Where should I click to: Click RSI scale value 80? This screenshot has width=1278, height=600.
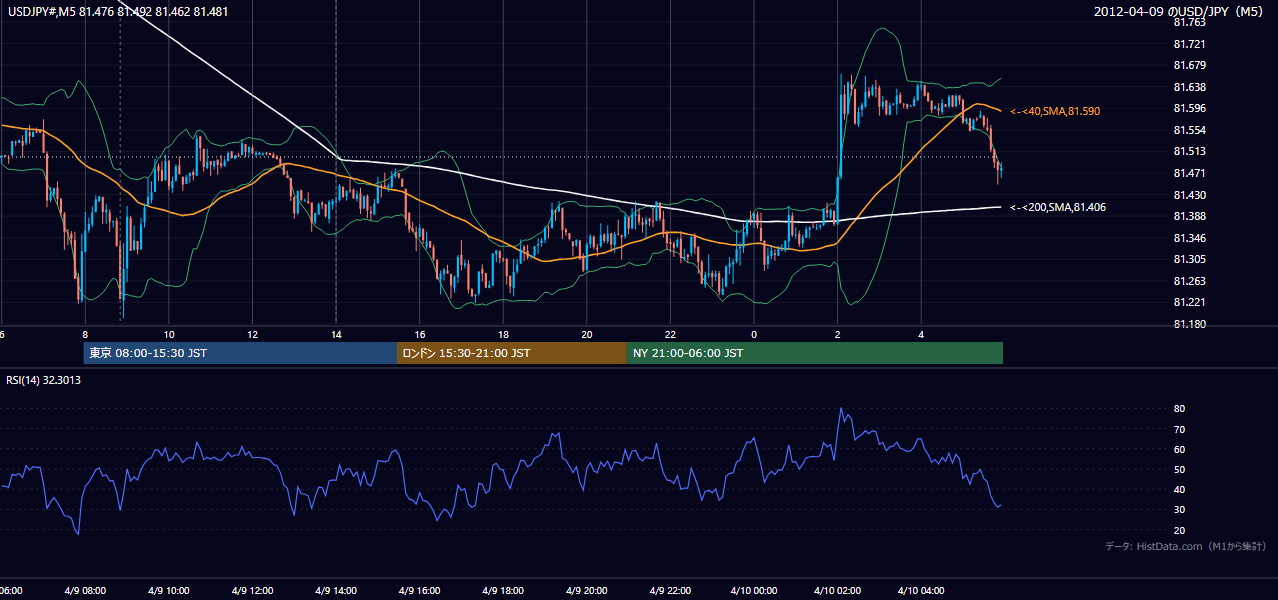click(x=1180, y=409)
